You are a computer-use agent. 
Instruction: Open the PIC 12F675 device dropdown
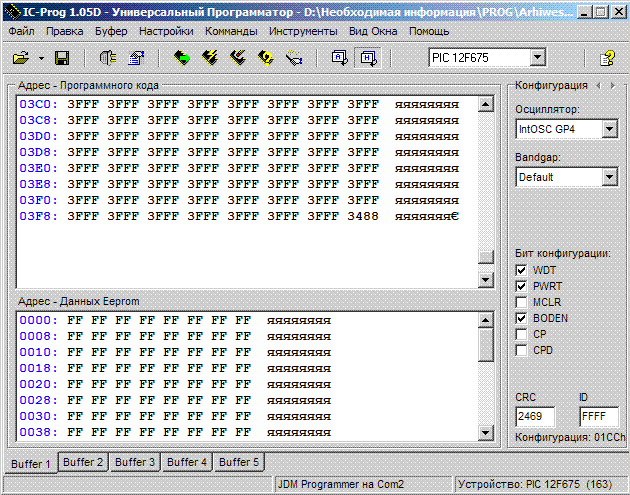tap(538, 58)
